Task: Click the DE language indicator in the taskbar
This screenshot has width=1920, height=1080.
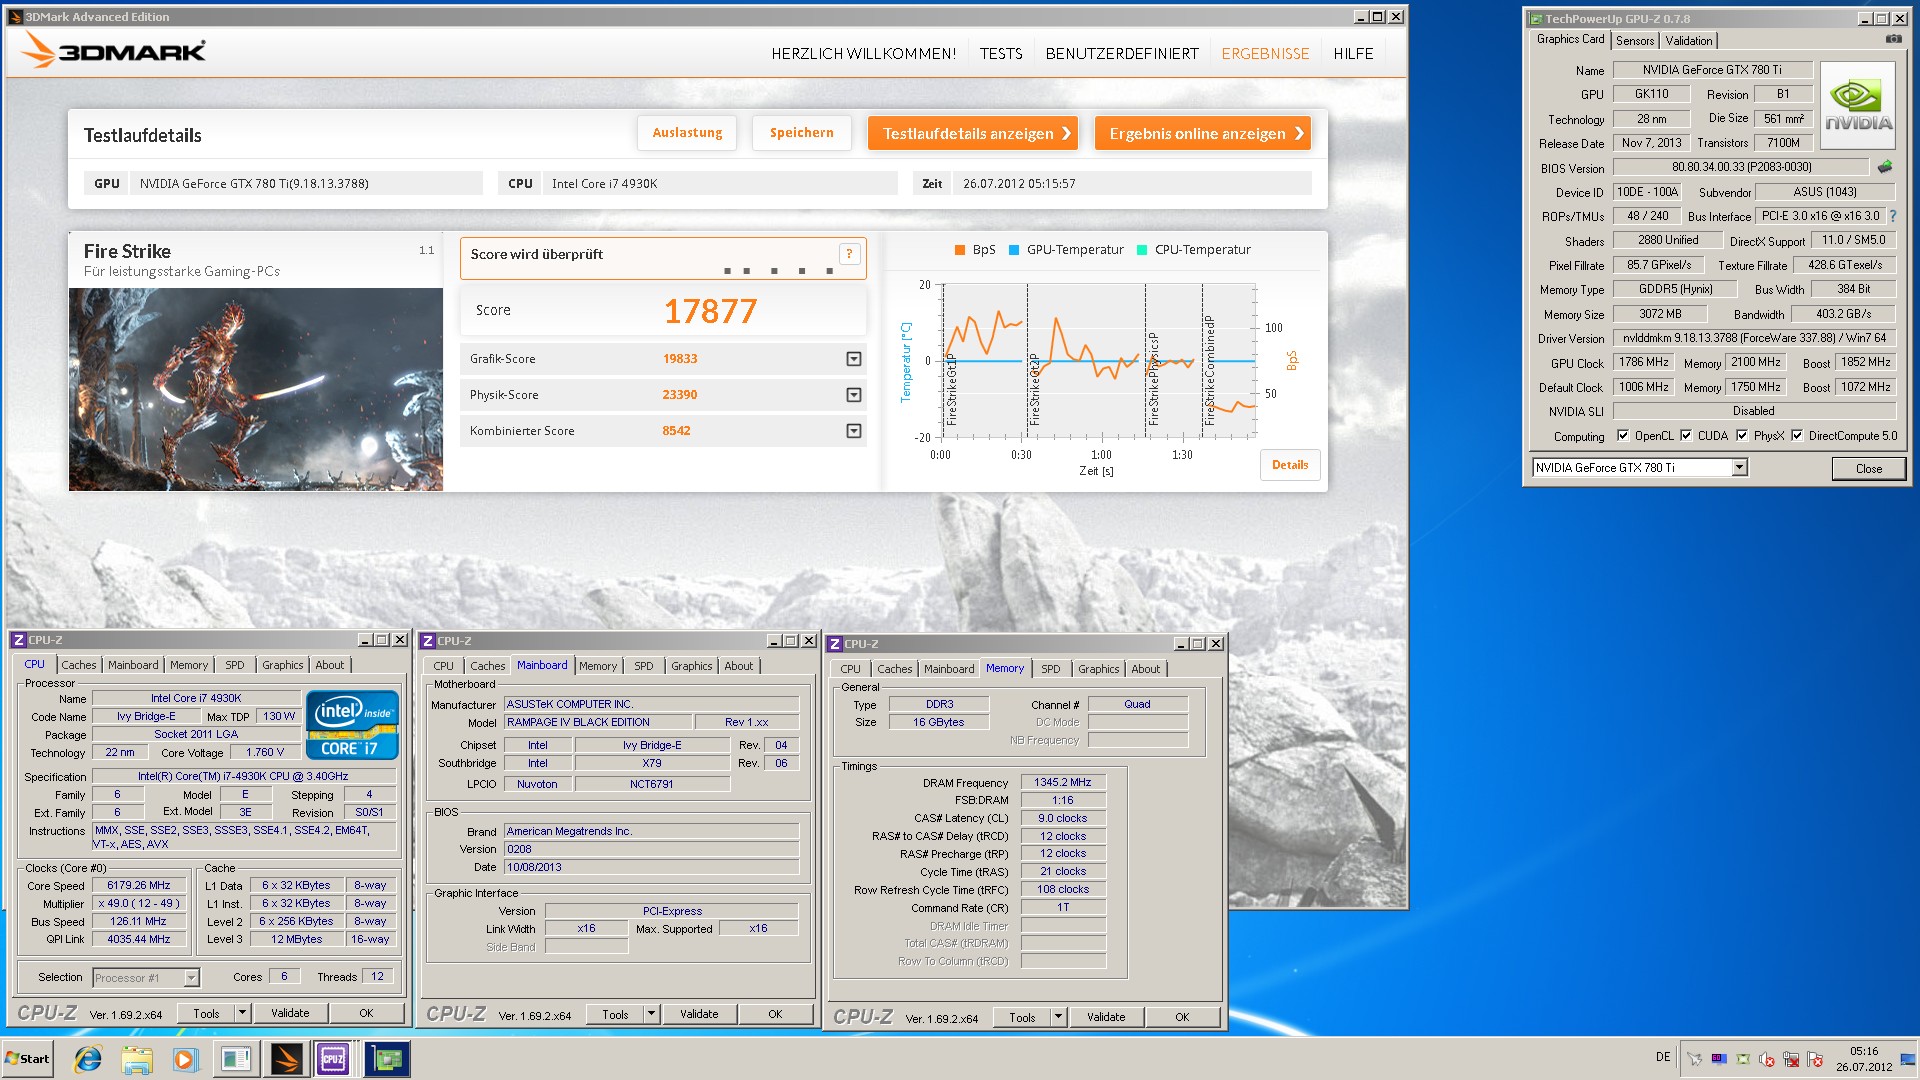Action: coord(1663,1057)
